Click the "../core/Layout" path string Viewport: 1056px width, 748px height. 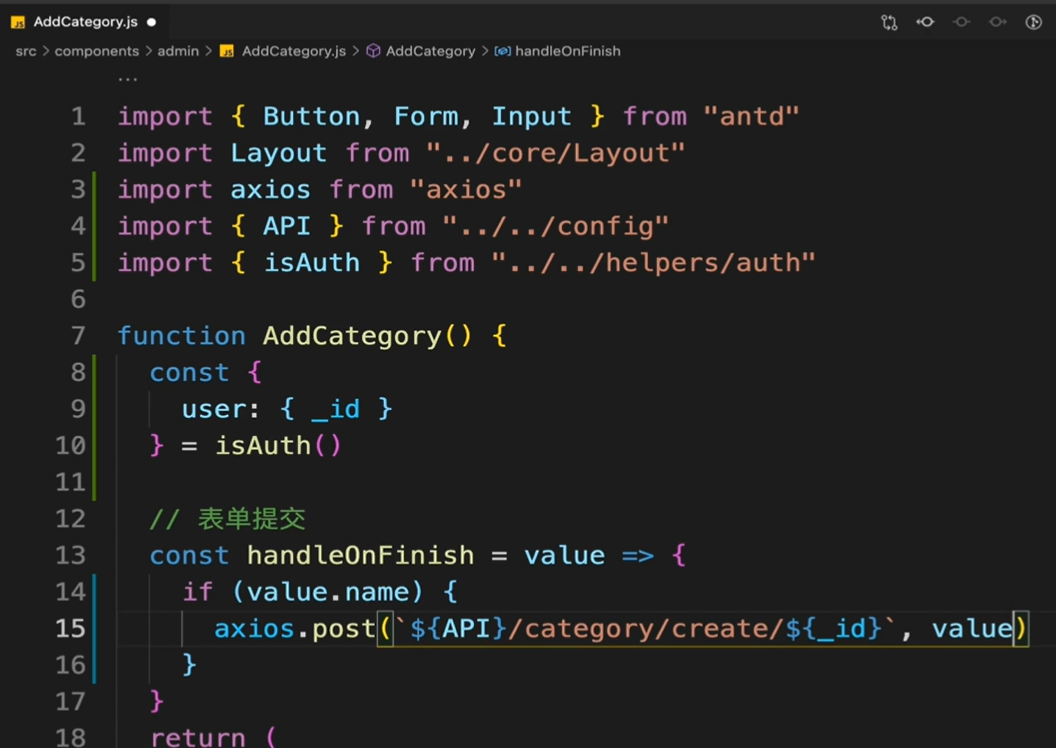click(x=556, y=154)
